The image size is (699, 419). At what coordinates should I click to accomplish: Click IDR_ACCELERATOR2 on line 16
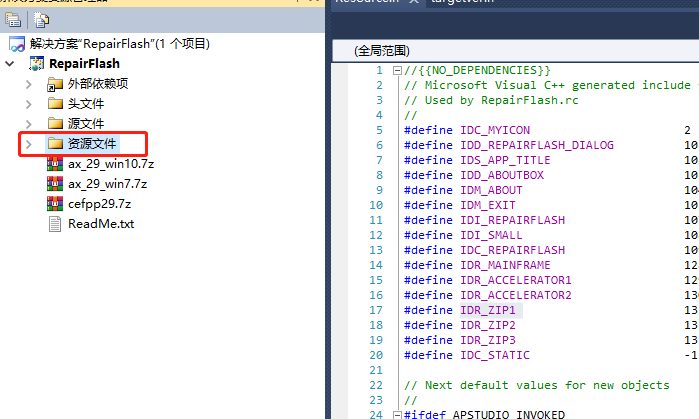pyautogui.click(x=516, y=295)
